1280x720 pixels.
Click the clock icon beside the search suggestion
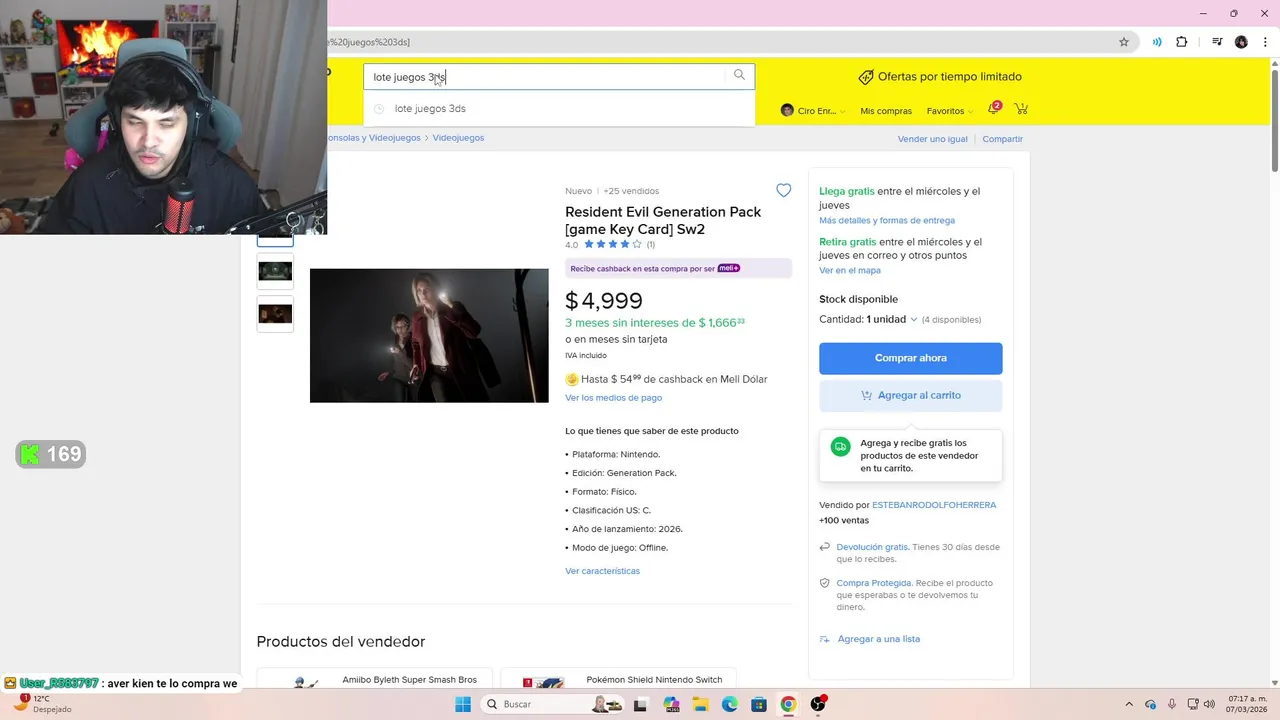tap(379, 109)
